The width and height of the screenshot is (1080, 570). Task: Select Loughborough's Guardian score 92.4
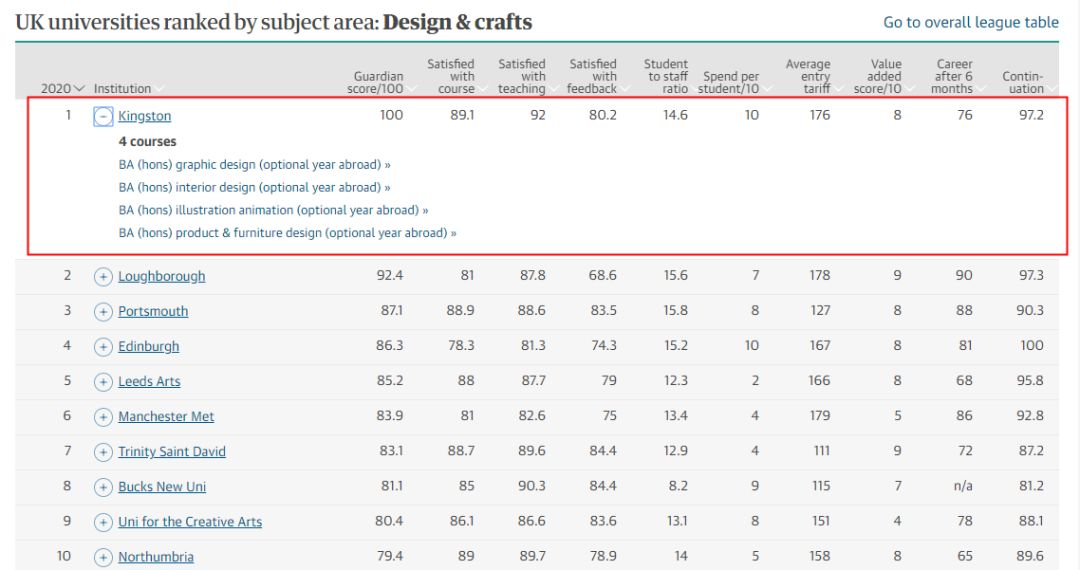pyautogui.click(x=390, y=275)
